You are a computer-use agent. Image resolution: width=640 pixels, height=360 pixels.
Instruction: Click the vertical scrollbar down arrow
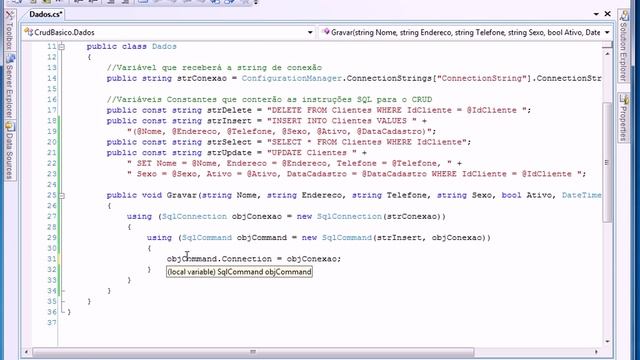point(607,341)
